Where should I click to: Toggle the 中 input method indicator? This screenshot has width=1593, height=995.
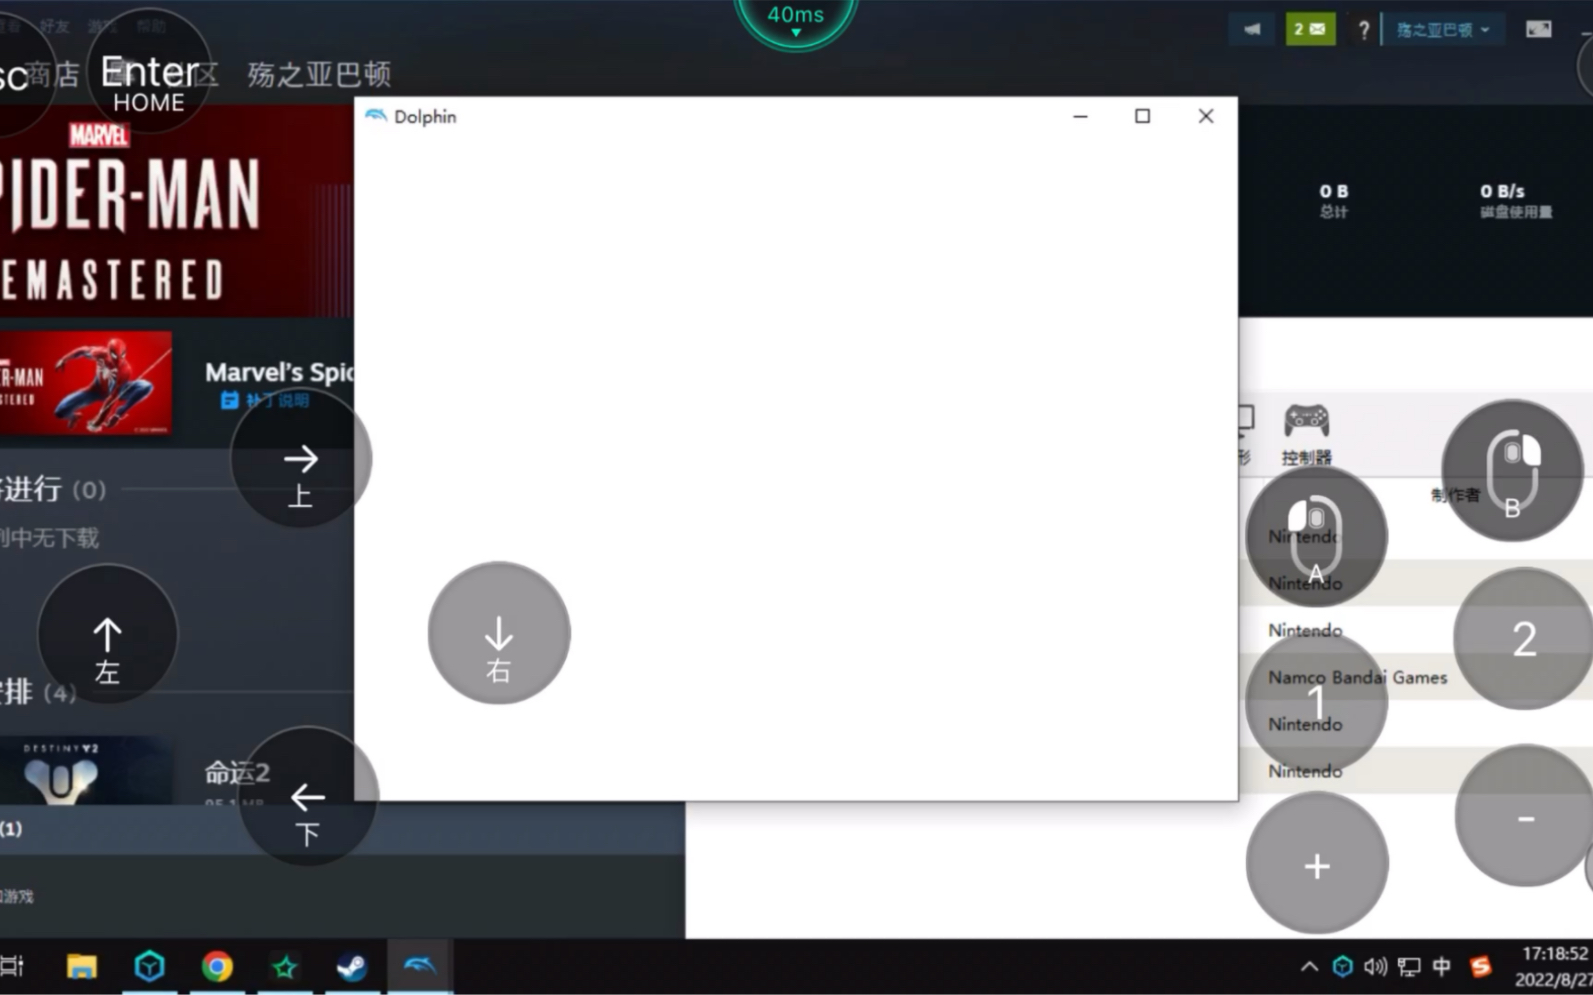click(1441, 966)
